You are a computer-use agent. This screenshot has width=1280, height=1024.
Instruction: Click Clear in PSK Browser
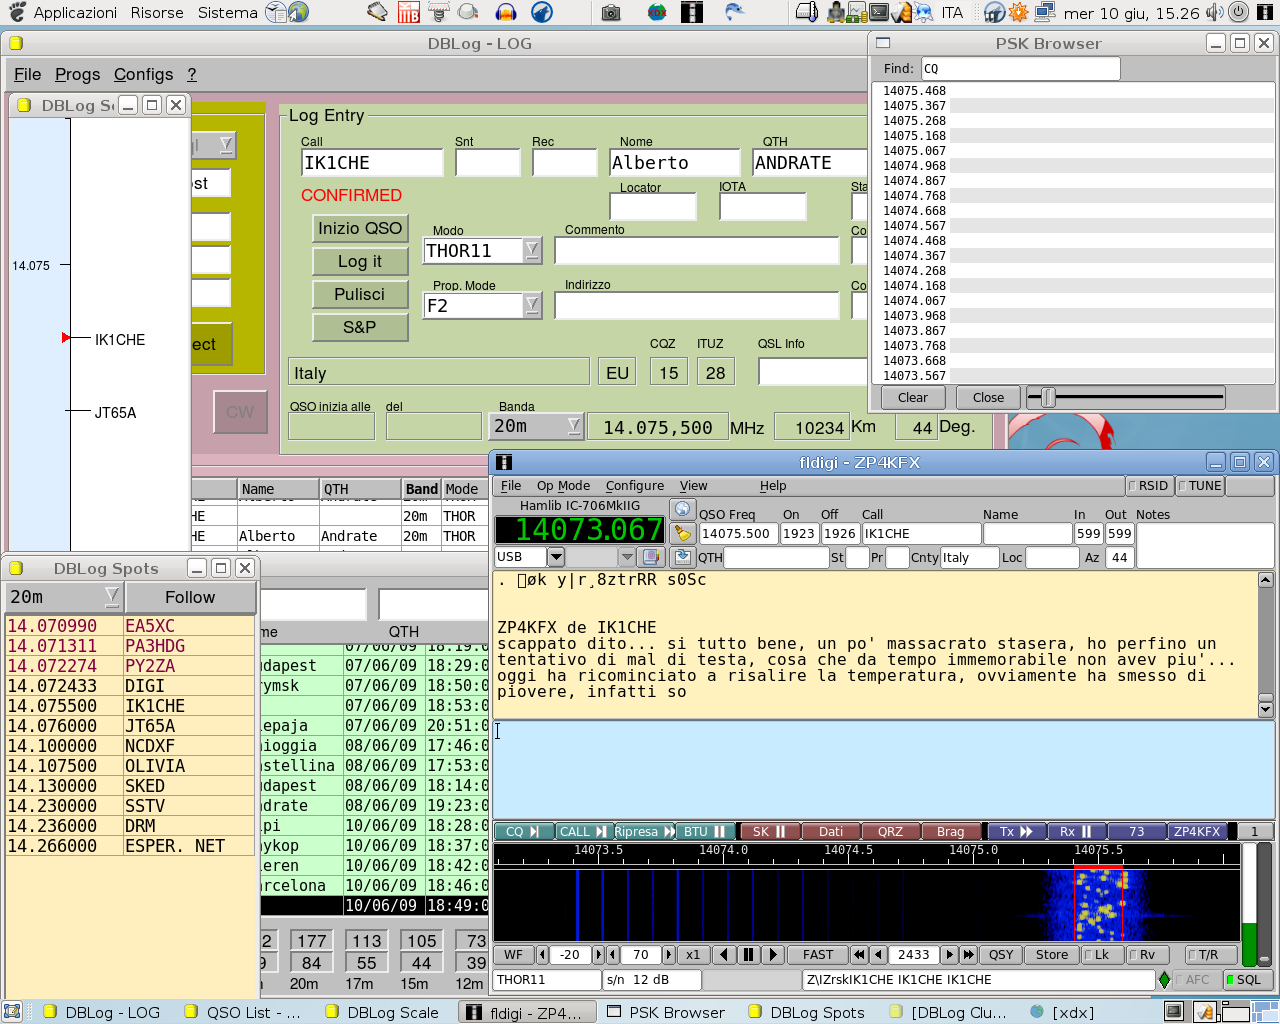[x=912, y=397]
